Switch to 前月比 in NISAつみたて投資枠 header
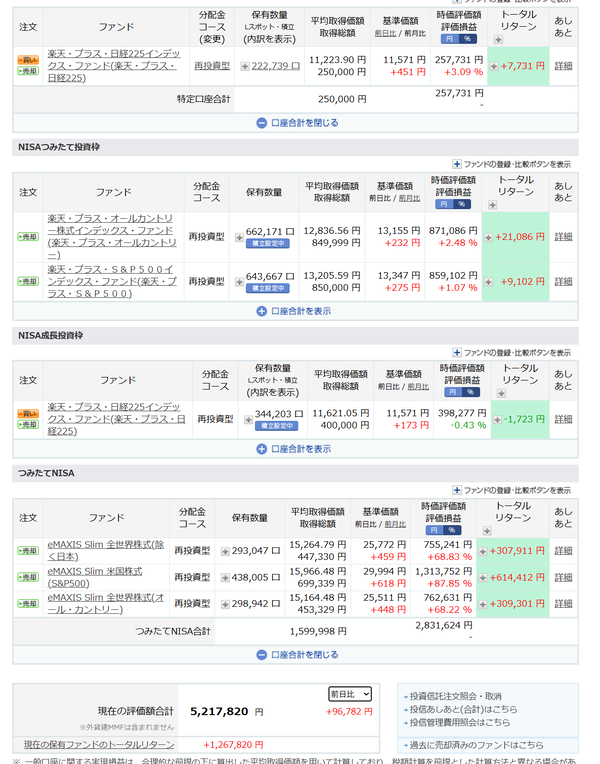Screen dimensions: 600x764 click(409, 198)
